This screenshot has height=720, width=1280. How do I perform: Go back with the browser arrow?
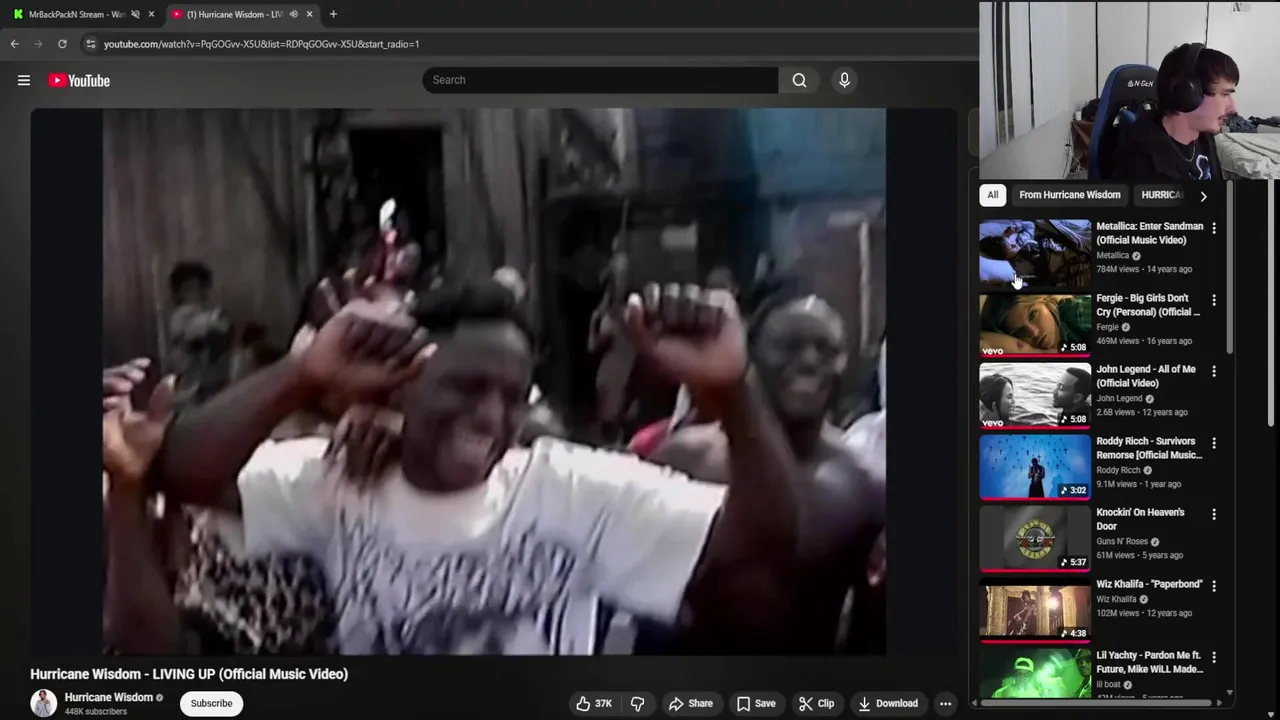14,44
